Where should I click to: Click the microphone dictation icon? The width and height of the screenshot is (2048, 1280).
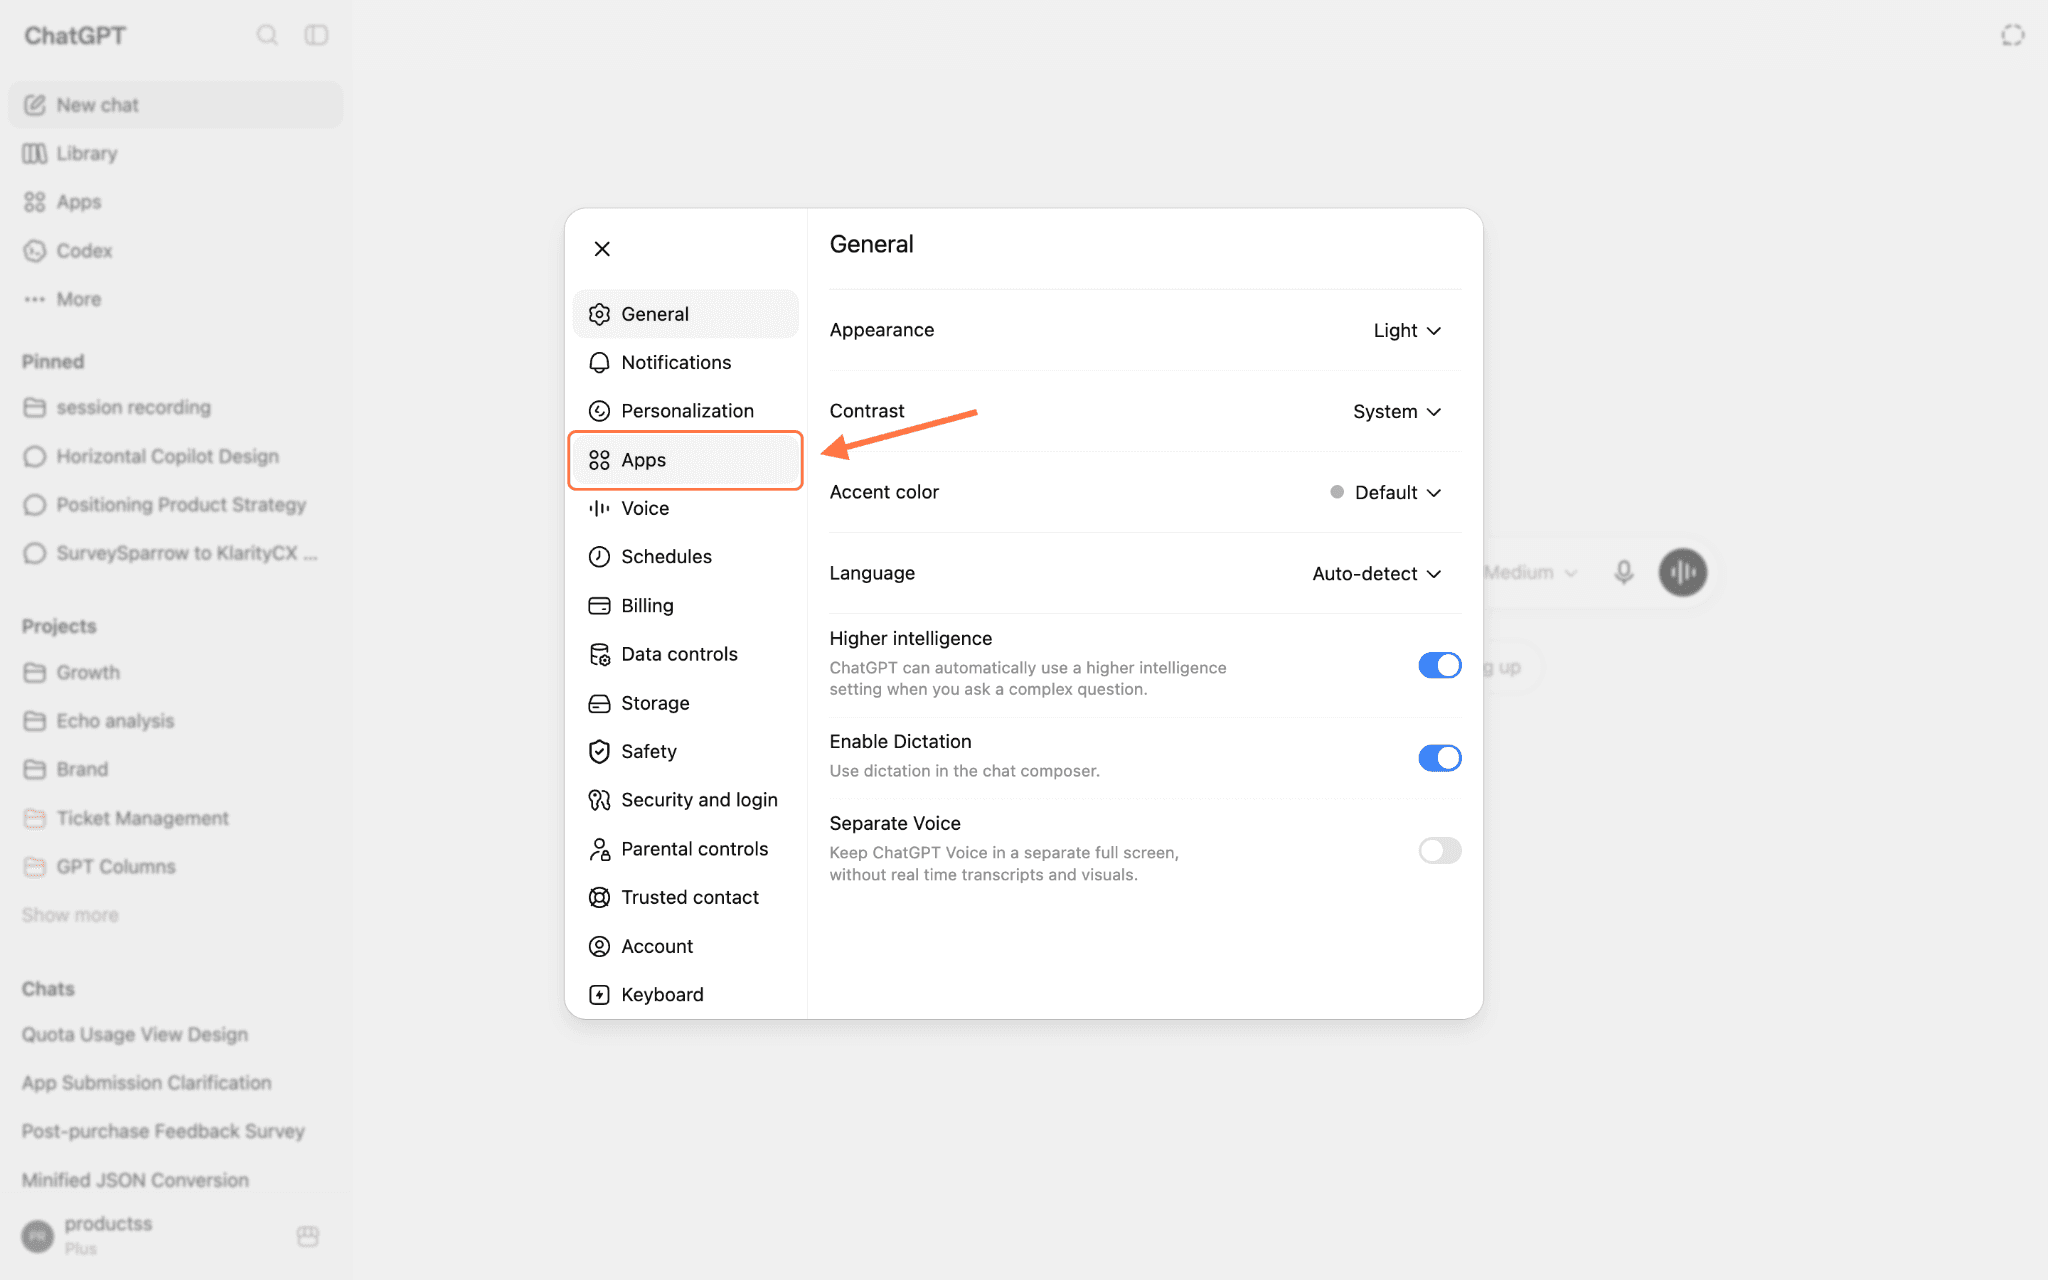(1624, 572)
